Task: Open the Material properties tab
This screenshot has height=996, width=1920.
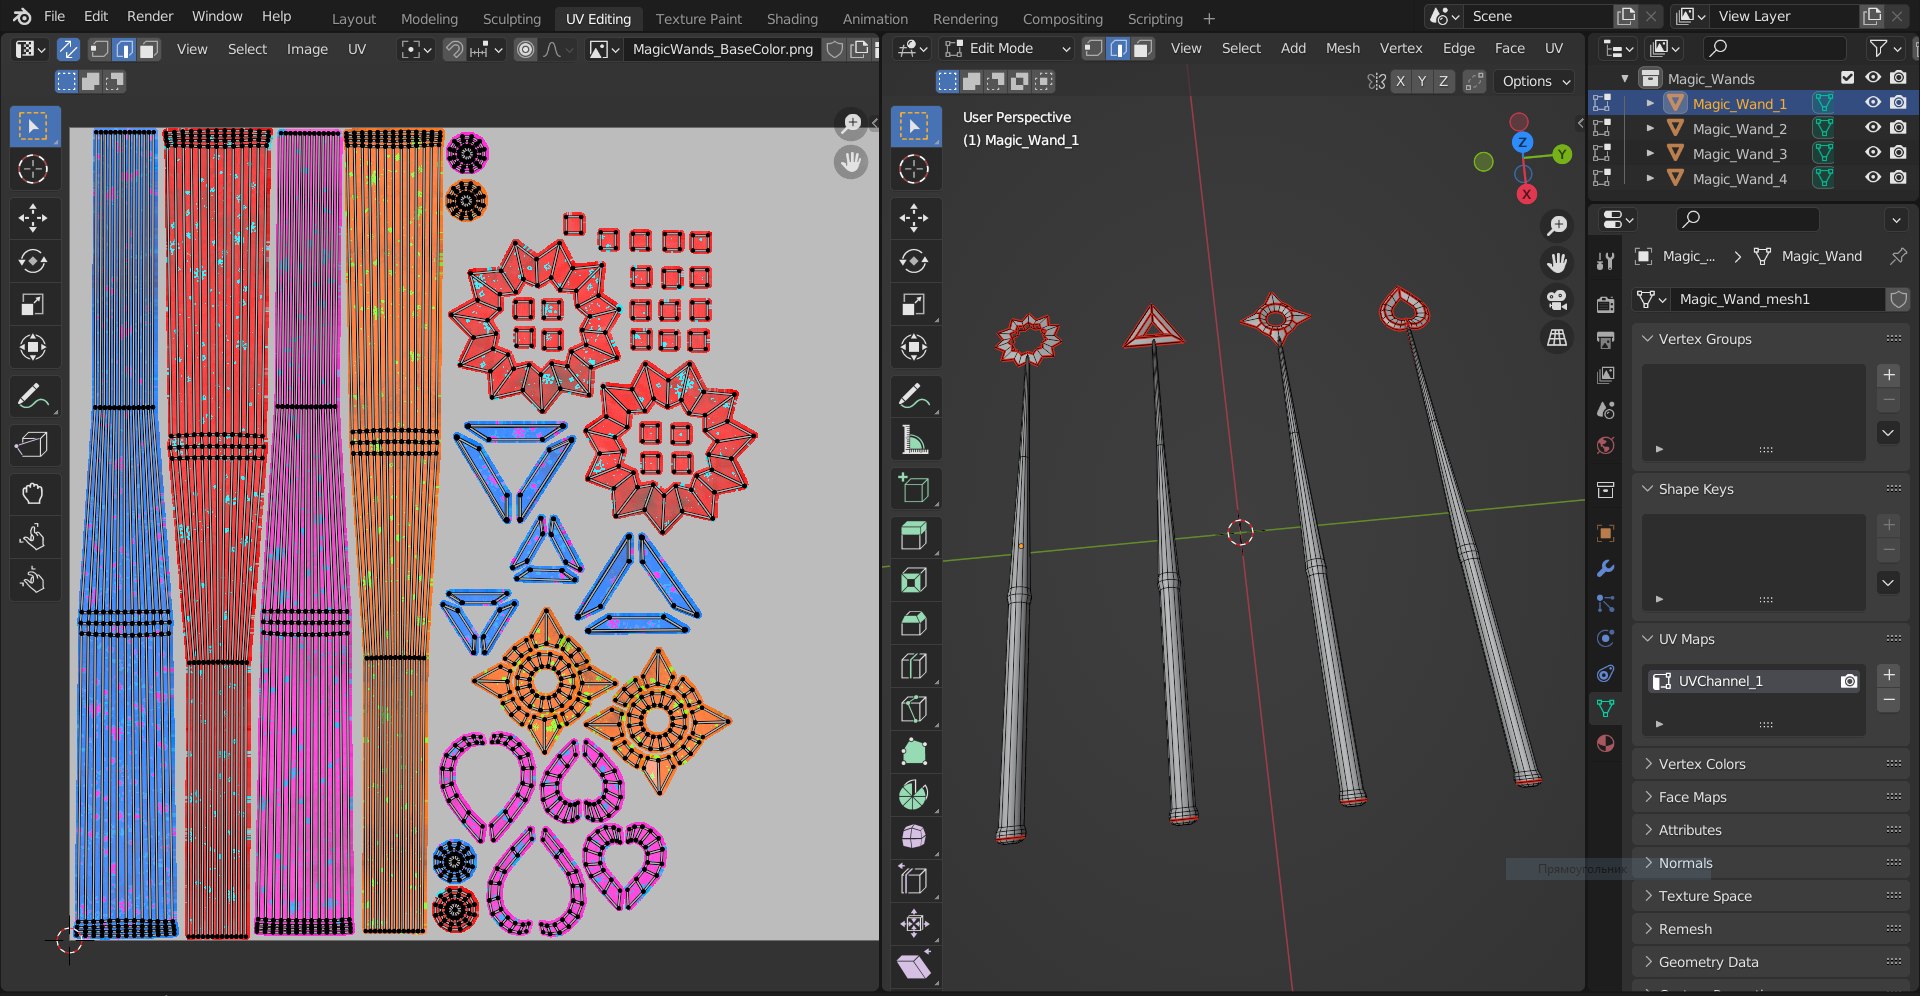Action: point(1605,743)
